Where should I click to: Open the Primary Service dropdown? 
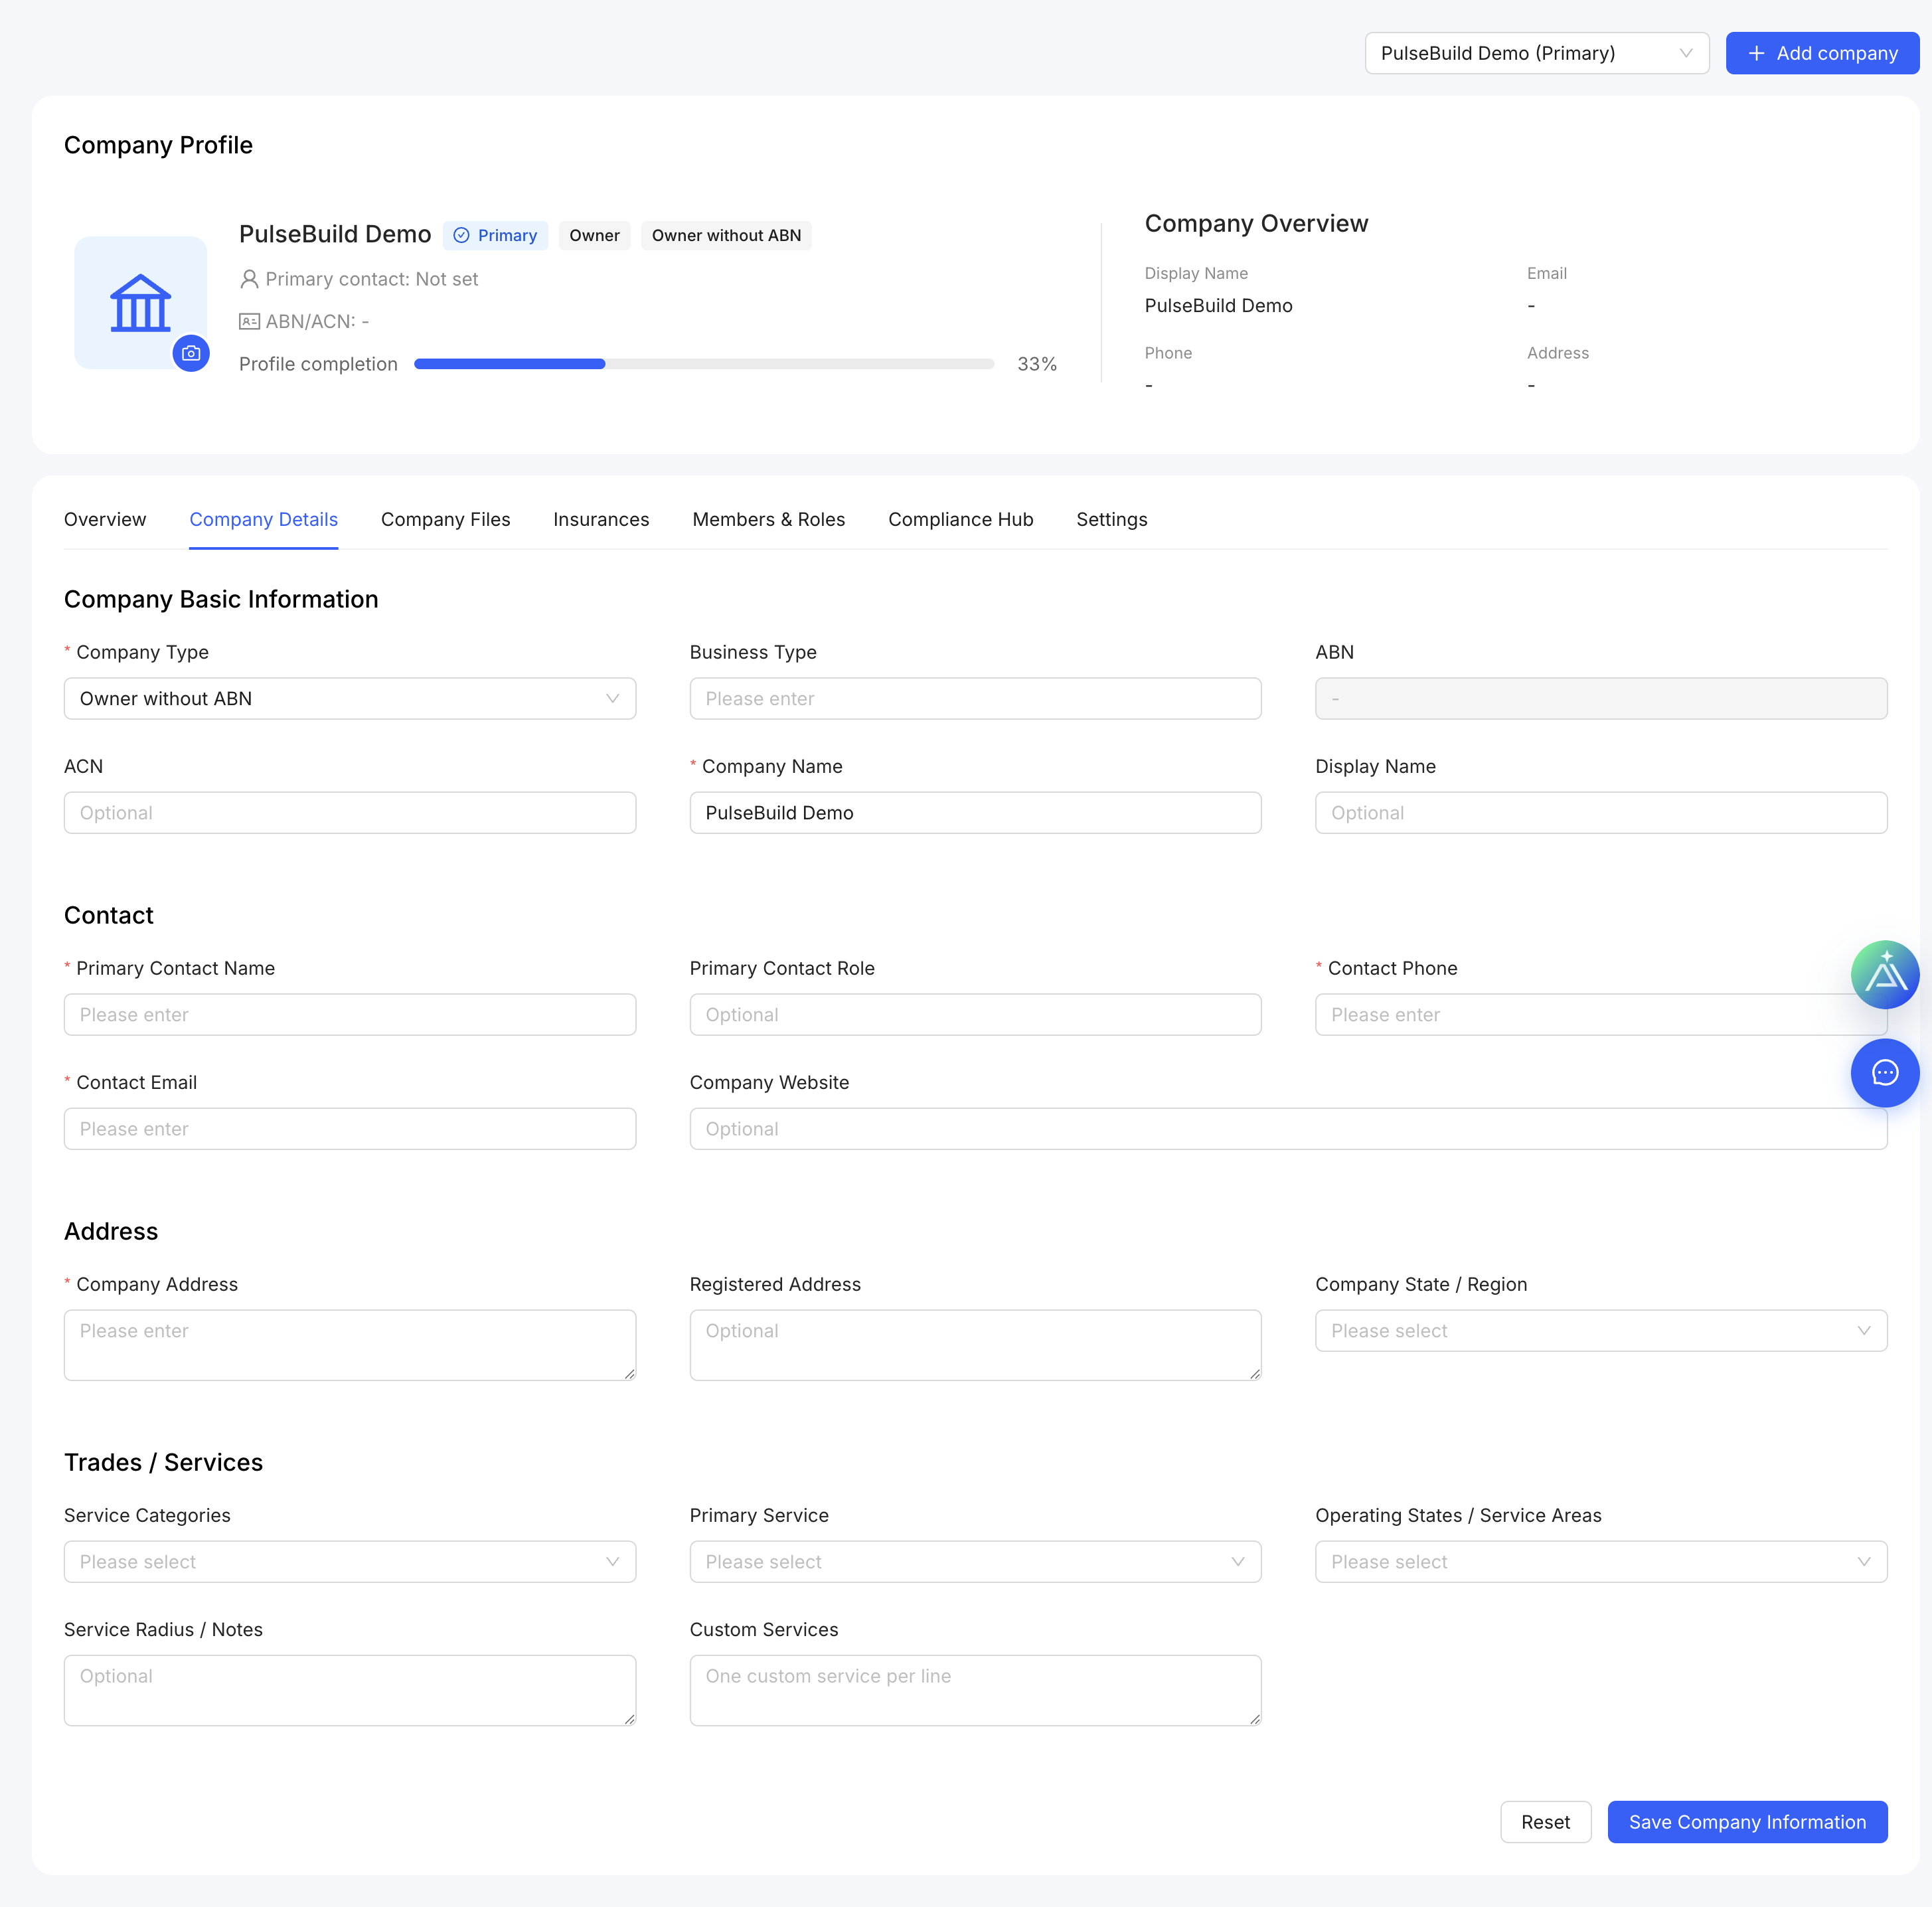(976, 1562)
